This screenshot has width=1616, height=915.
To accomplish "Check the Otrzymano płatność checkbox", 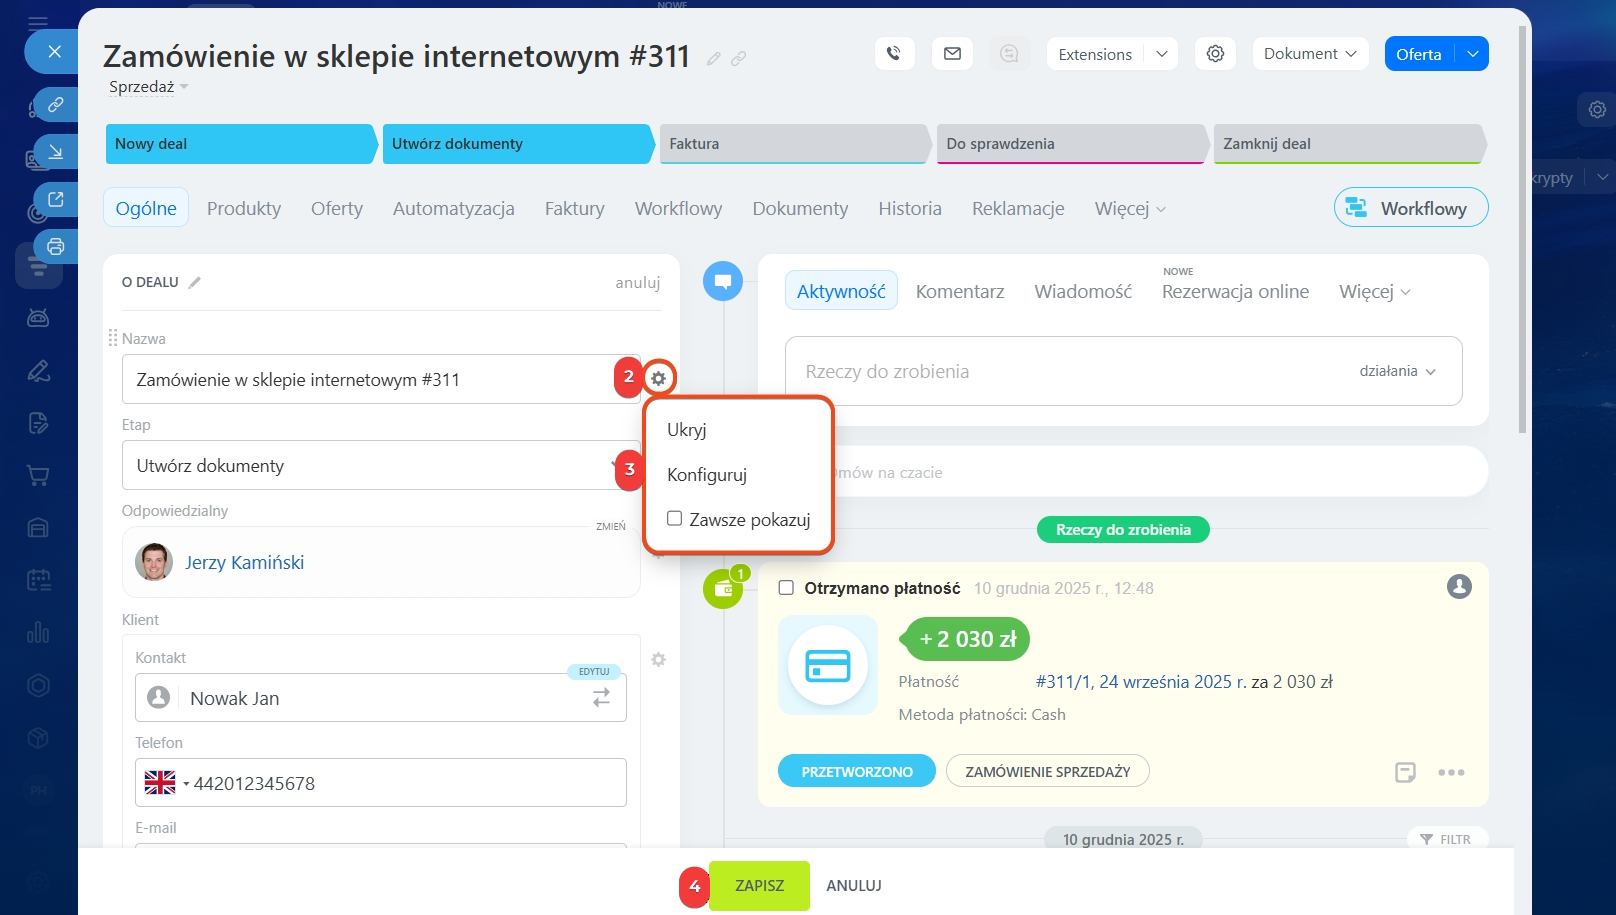I will (x=786, y=588).
